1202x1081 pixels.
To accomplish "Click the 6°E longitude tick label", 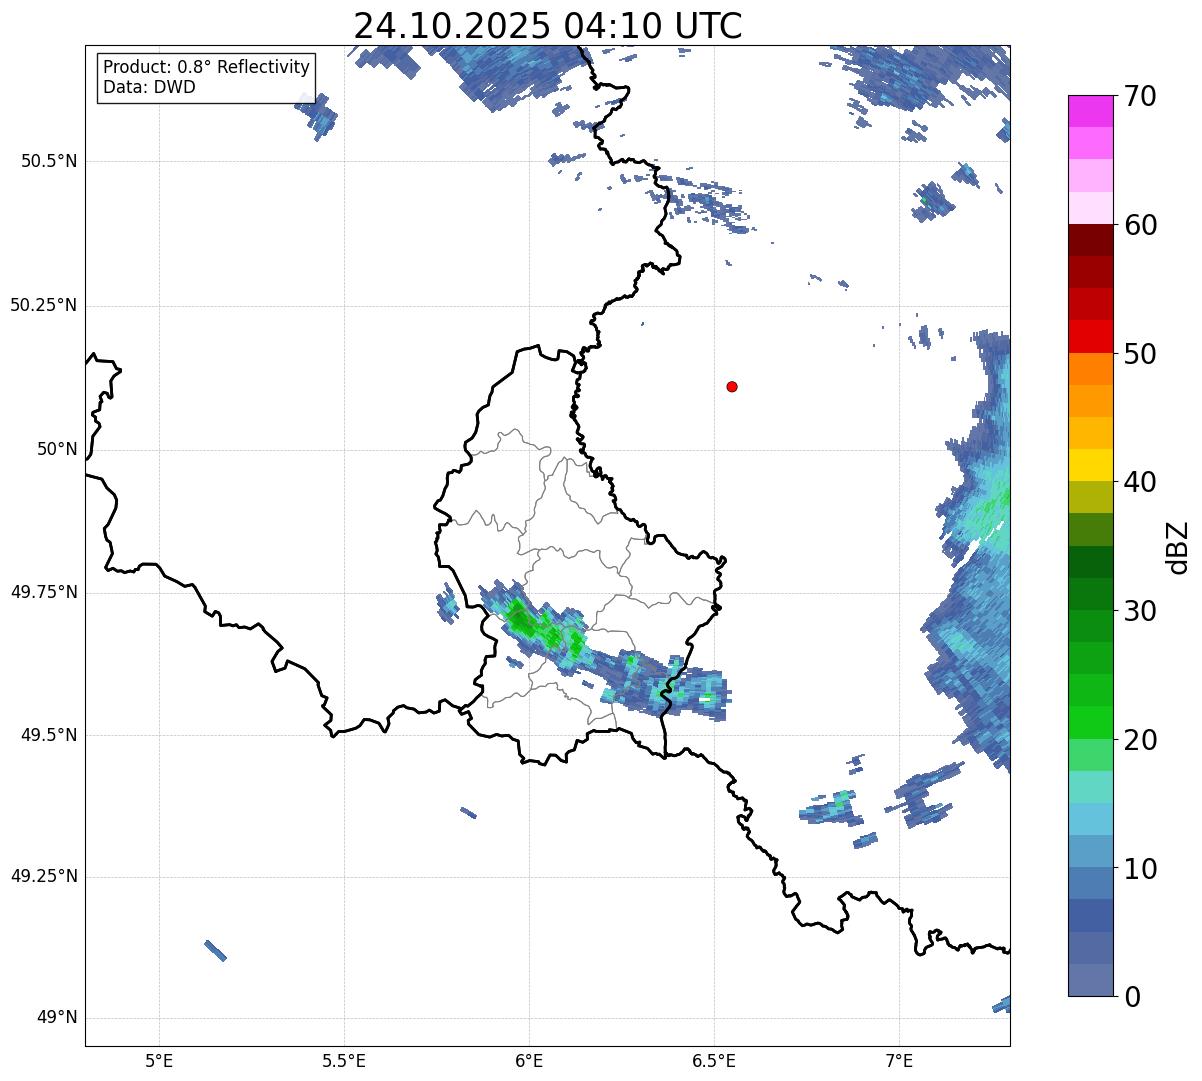I will coord(529,1061).
